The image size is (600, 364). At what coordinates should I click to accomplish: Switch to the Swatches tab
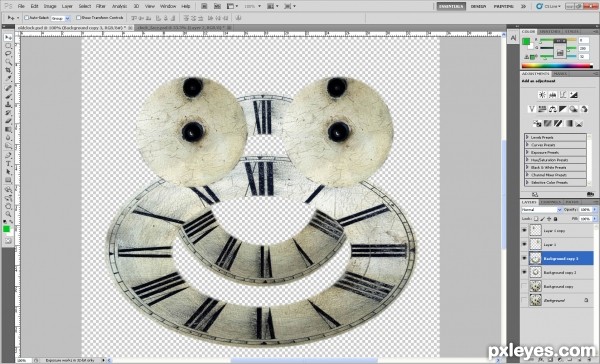(551, 31)
